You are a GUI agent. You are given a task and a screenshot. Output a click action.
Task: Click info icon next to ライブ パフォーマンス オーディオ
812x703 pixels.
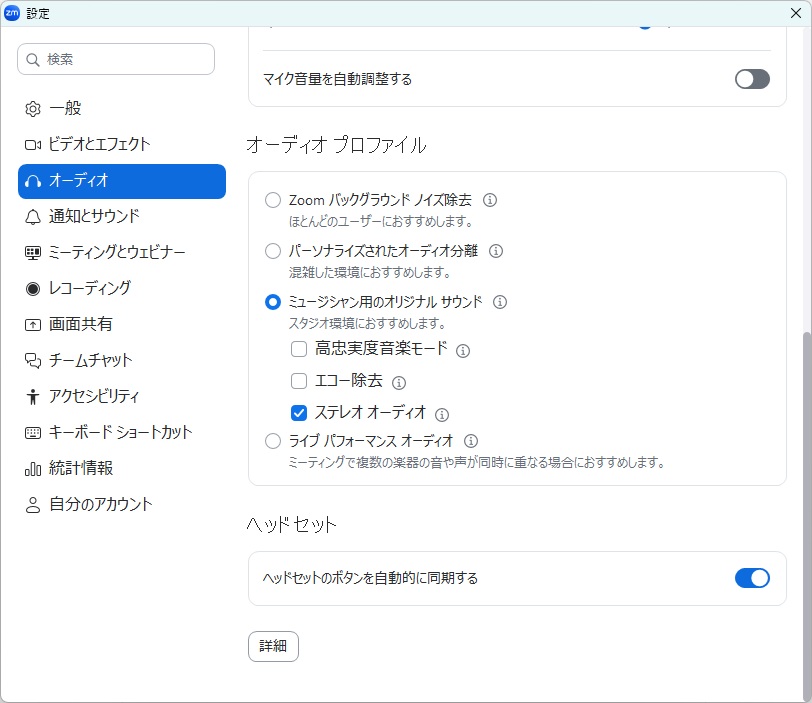pos(471,441)
